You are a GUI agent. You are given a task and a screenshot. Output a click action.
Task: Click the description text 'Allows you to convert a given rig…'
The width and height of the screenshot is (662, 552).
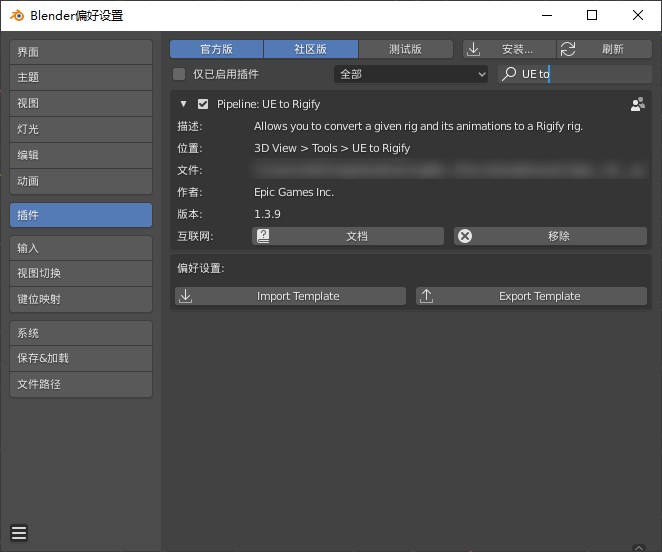[418, 126]
